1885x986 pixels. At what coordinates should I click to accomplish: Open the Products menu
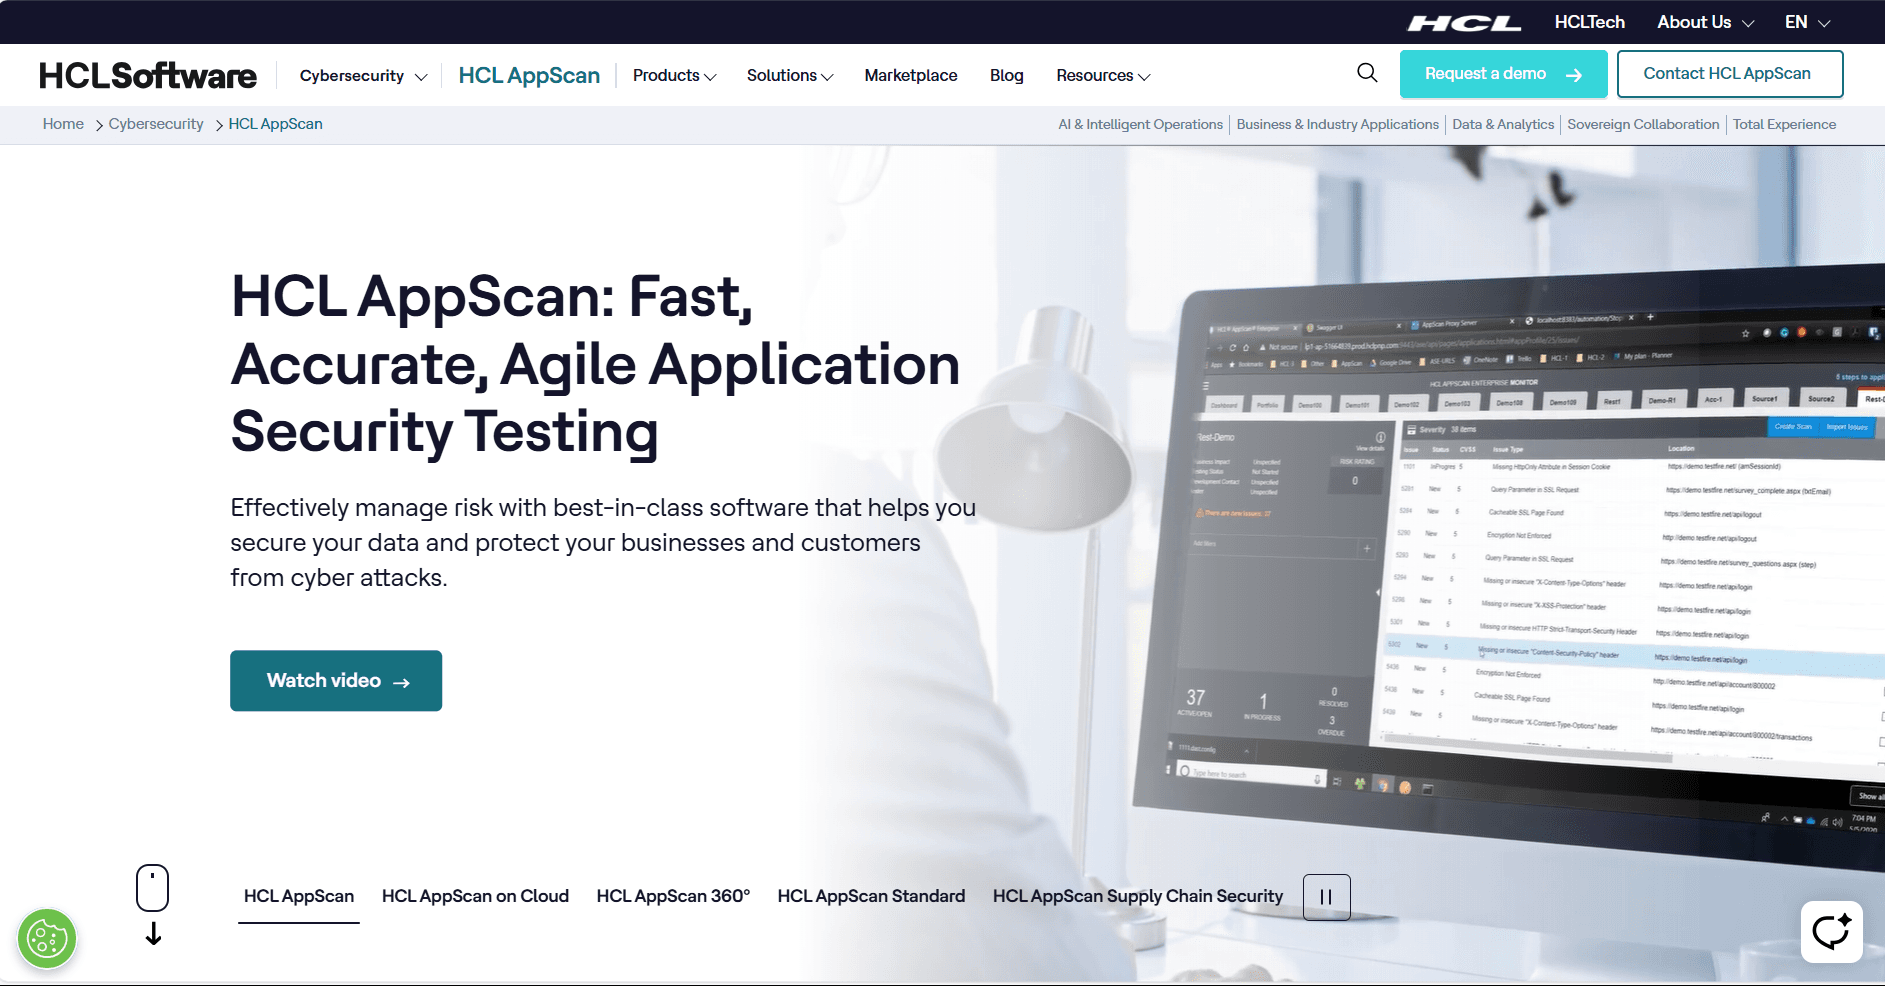pyautogui.click(x=674, y=76)
